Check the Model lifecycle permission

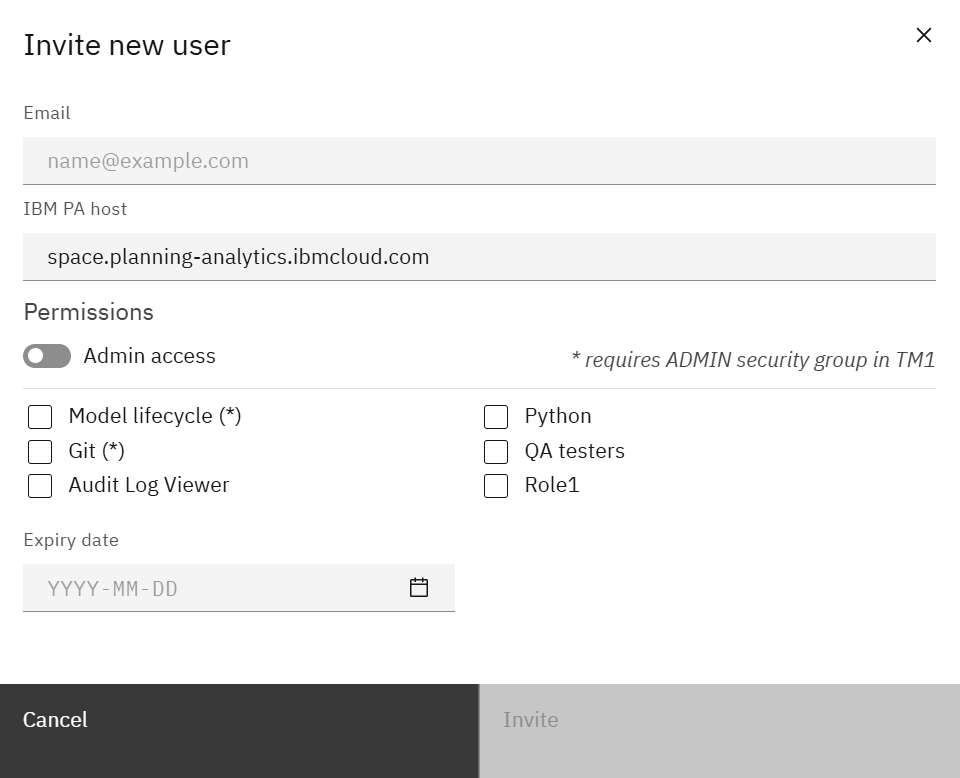pos(40,416)
